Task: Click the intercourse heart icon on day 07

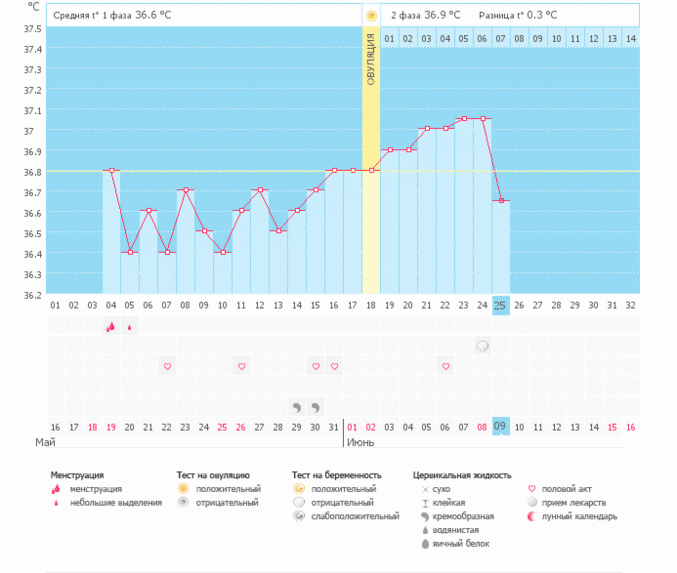Action: click(167, 366)
